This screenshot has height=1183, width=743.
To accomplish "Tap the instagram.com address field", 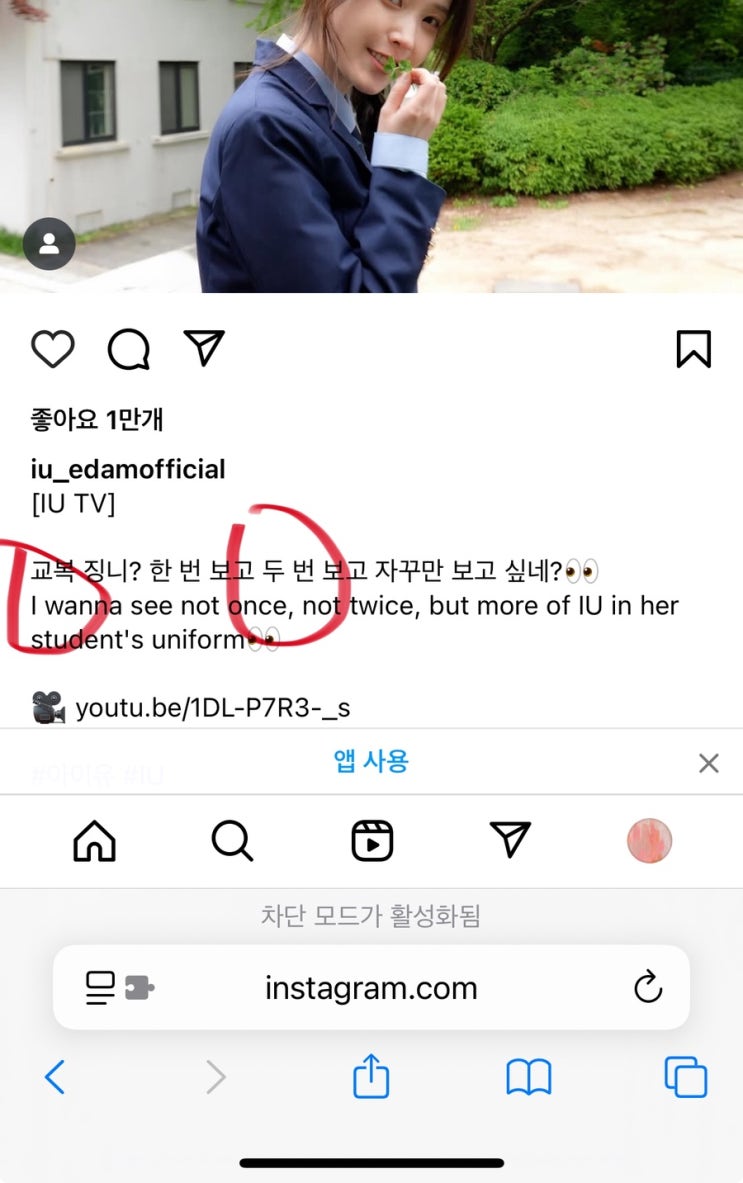I will (x=371, y=988).
